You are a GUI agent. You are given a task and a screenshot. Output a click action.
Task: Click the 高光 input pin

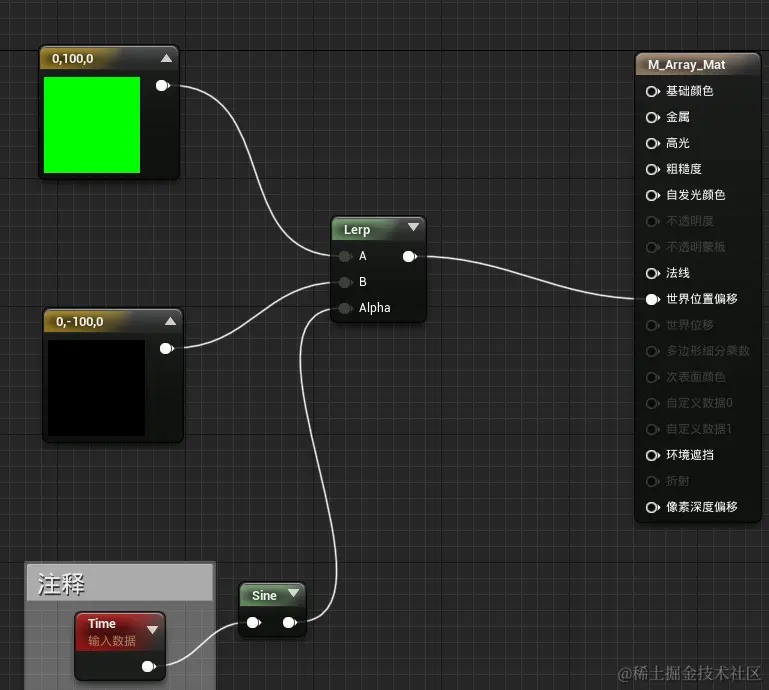(x=653, y=143)
